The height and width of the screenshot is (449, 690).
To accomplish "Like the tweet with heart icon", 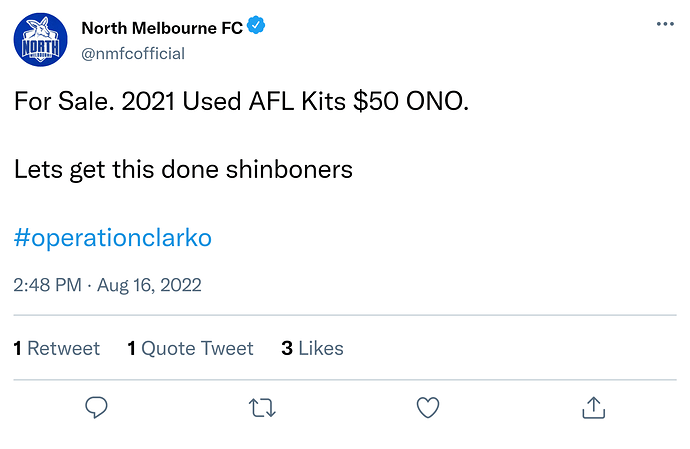I will (x=428, y=408).
